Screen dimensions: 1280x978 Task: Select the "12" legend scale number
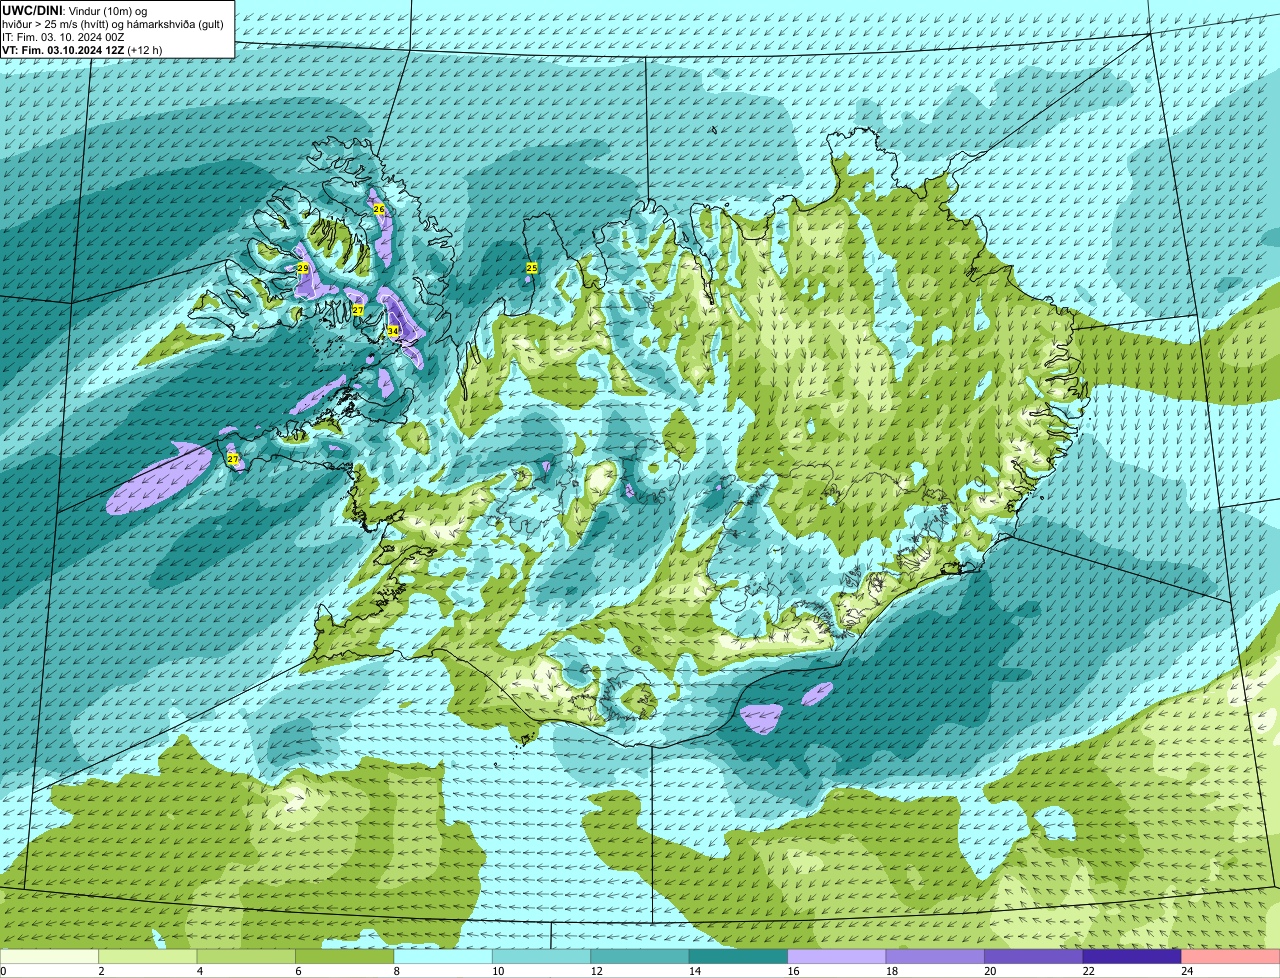coord(596,970)
